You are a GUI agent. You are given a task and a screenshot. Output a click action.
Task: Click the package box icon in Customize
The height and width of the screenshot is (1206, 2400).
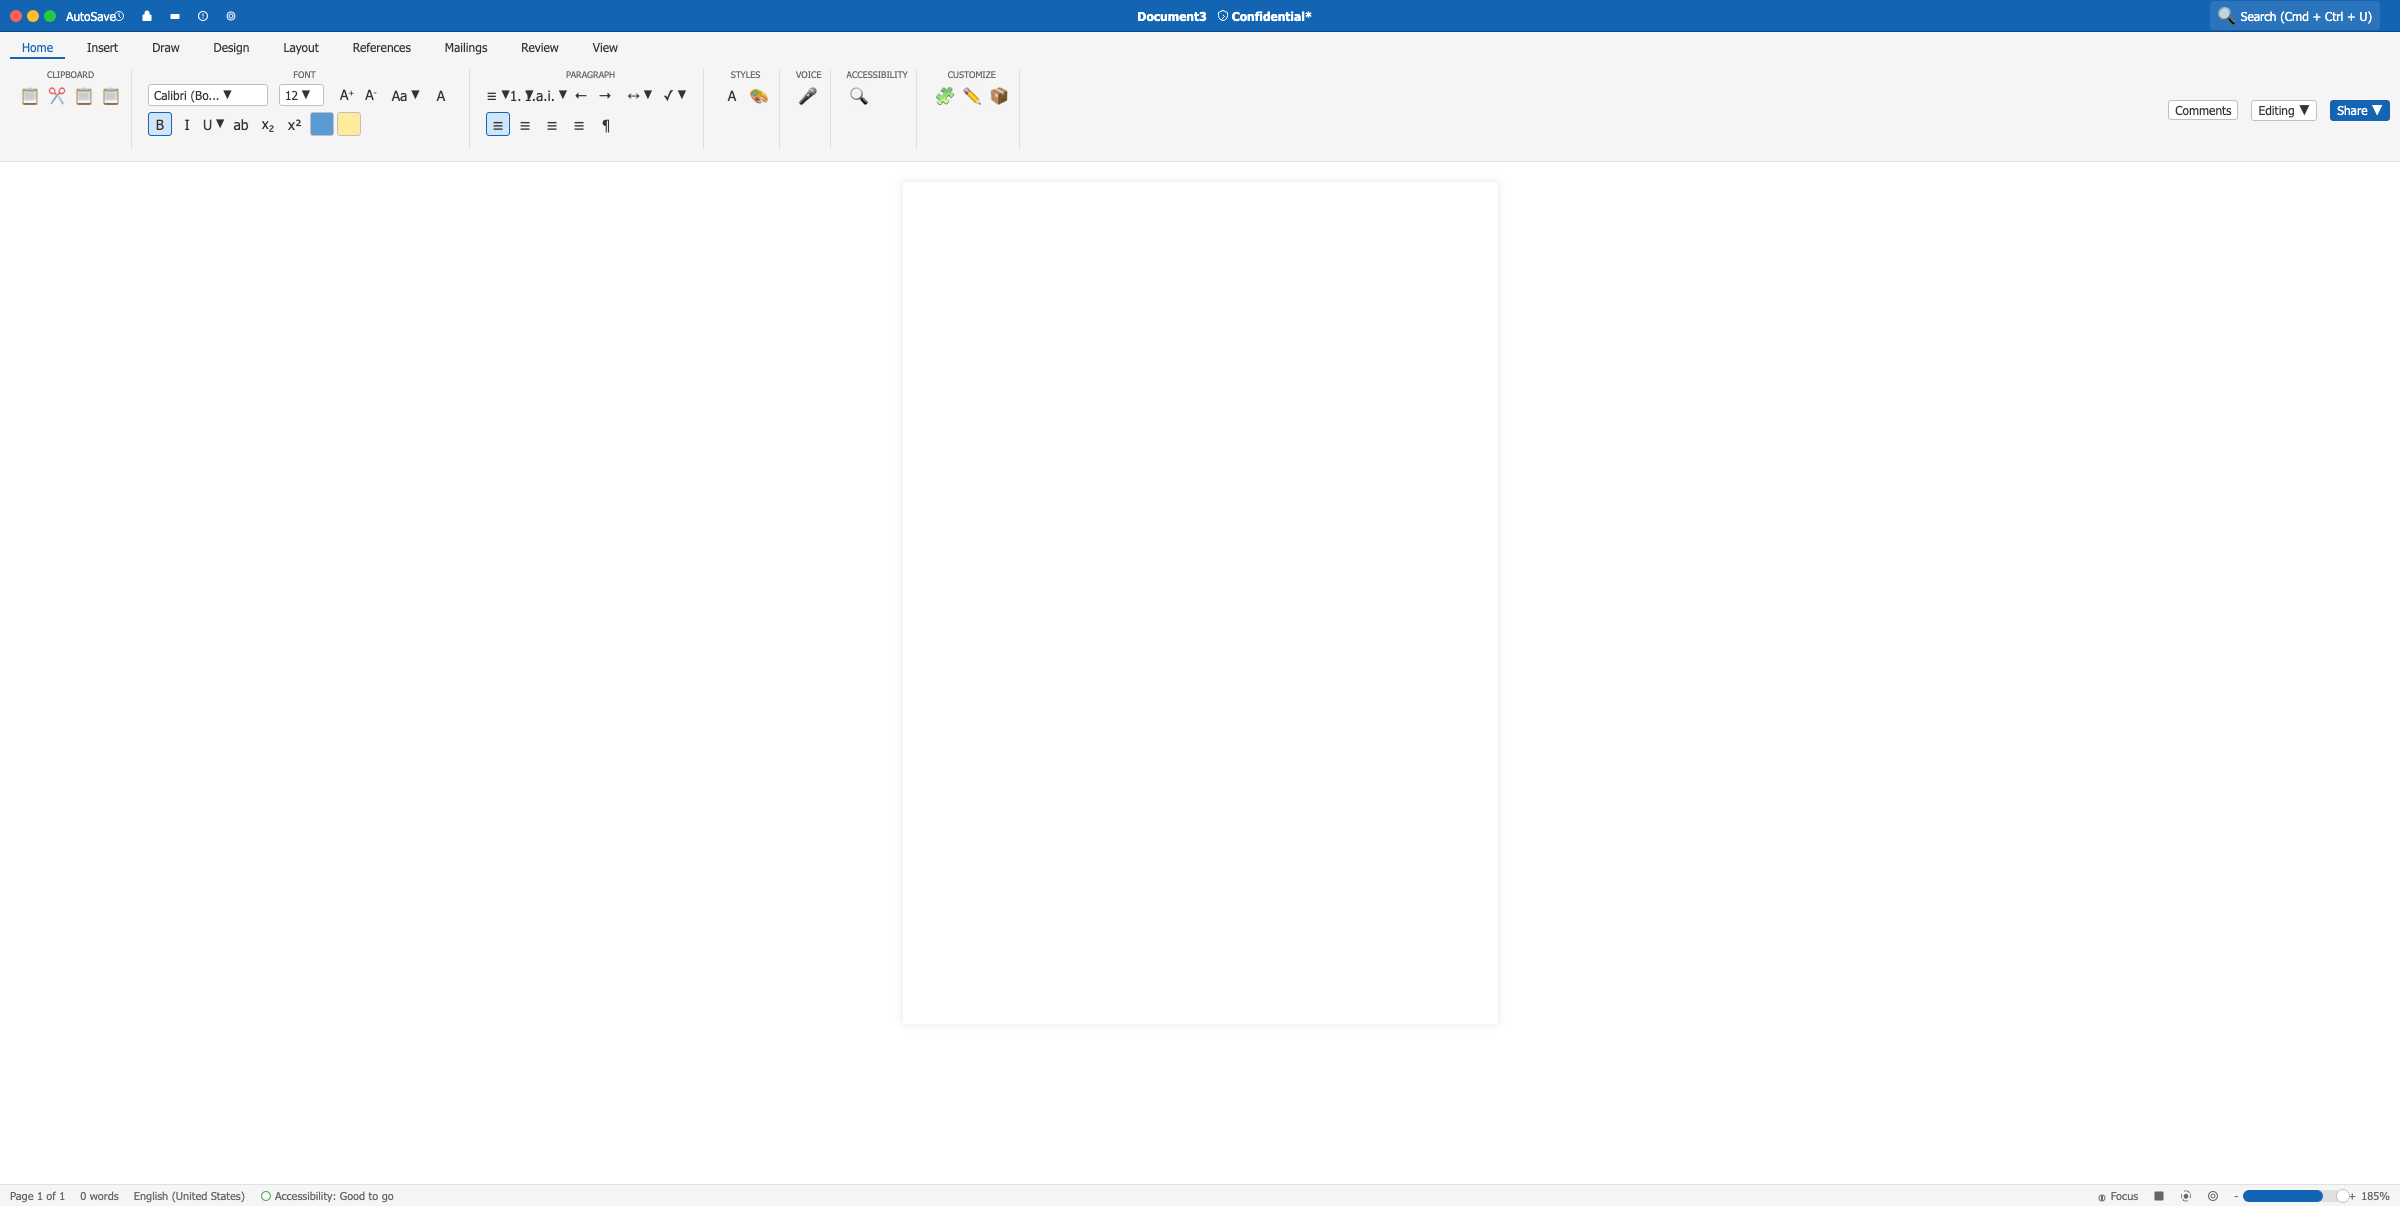tap(998, 96)
